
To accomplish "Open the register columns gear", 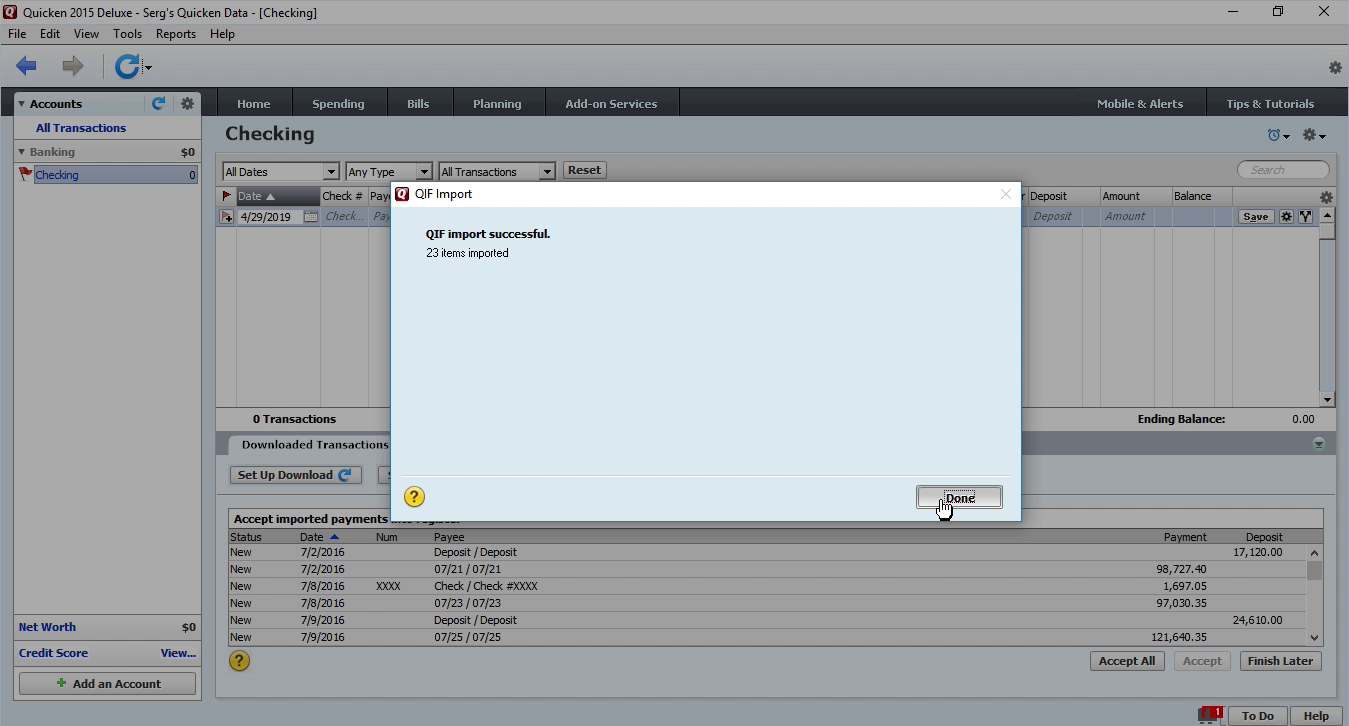I will click(1326, 197).
